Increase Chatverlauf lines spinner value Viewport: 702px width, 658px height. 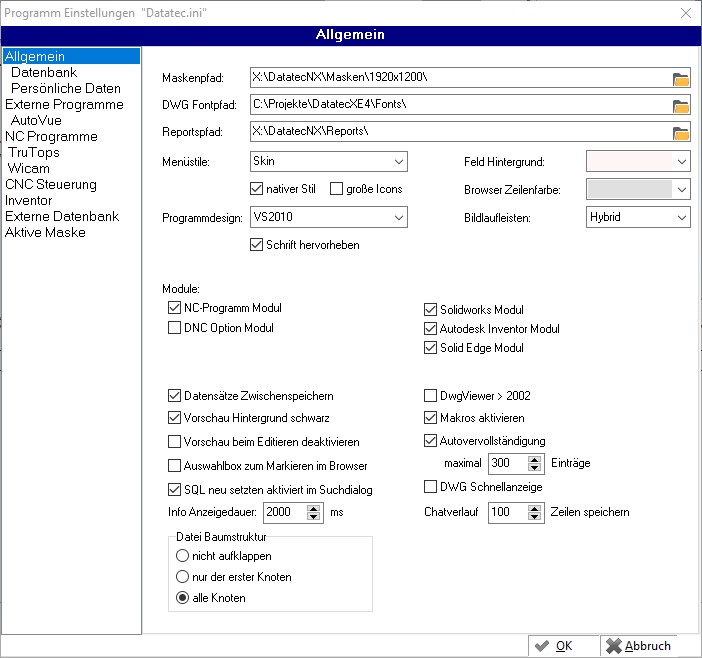(x=534, y=508)
